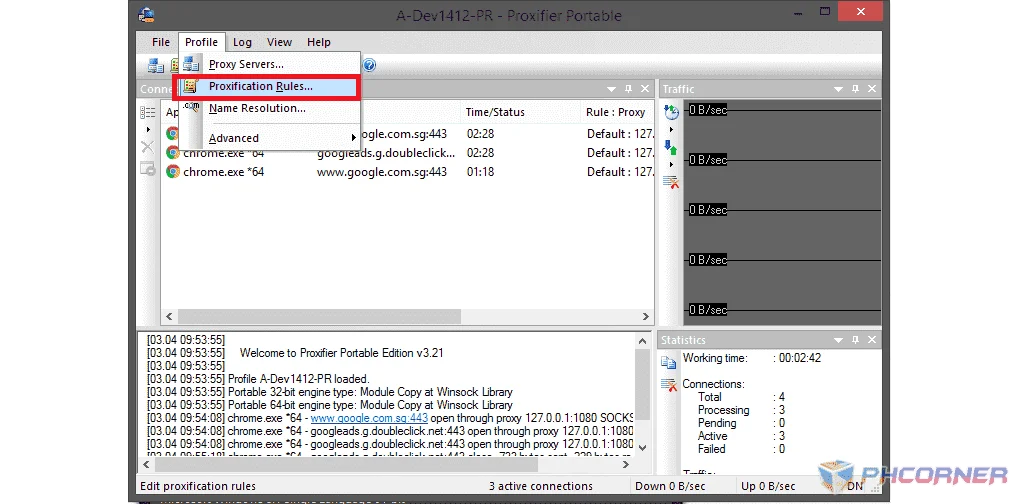Click the 01:18 time cell

tap(480, 172)
